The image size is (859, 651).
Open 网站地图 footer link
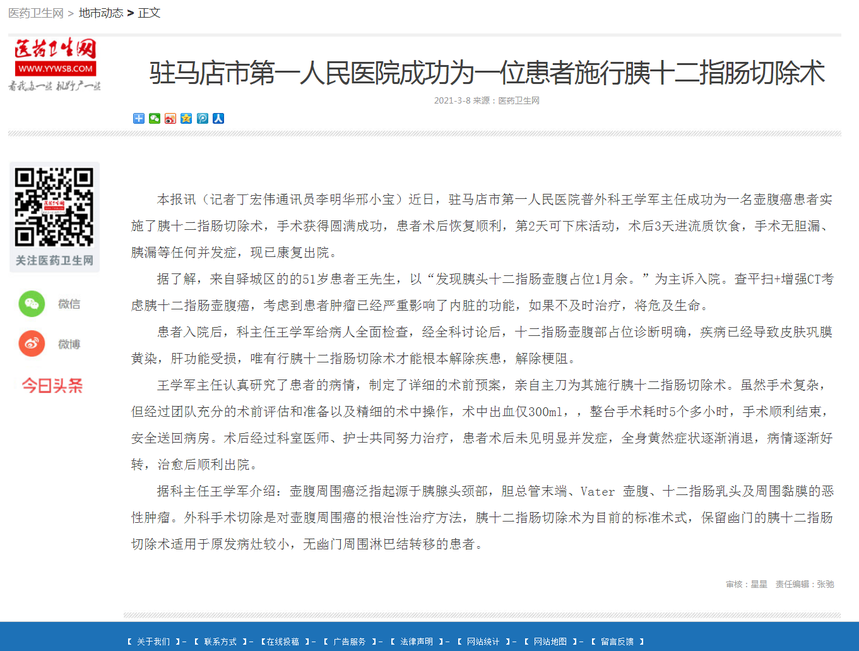point(550,642)
